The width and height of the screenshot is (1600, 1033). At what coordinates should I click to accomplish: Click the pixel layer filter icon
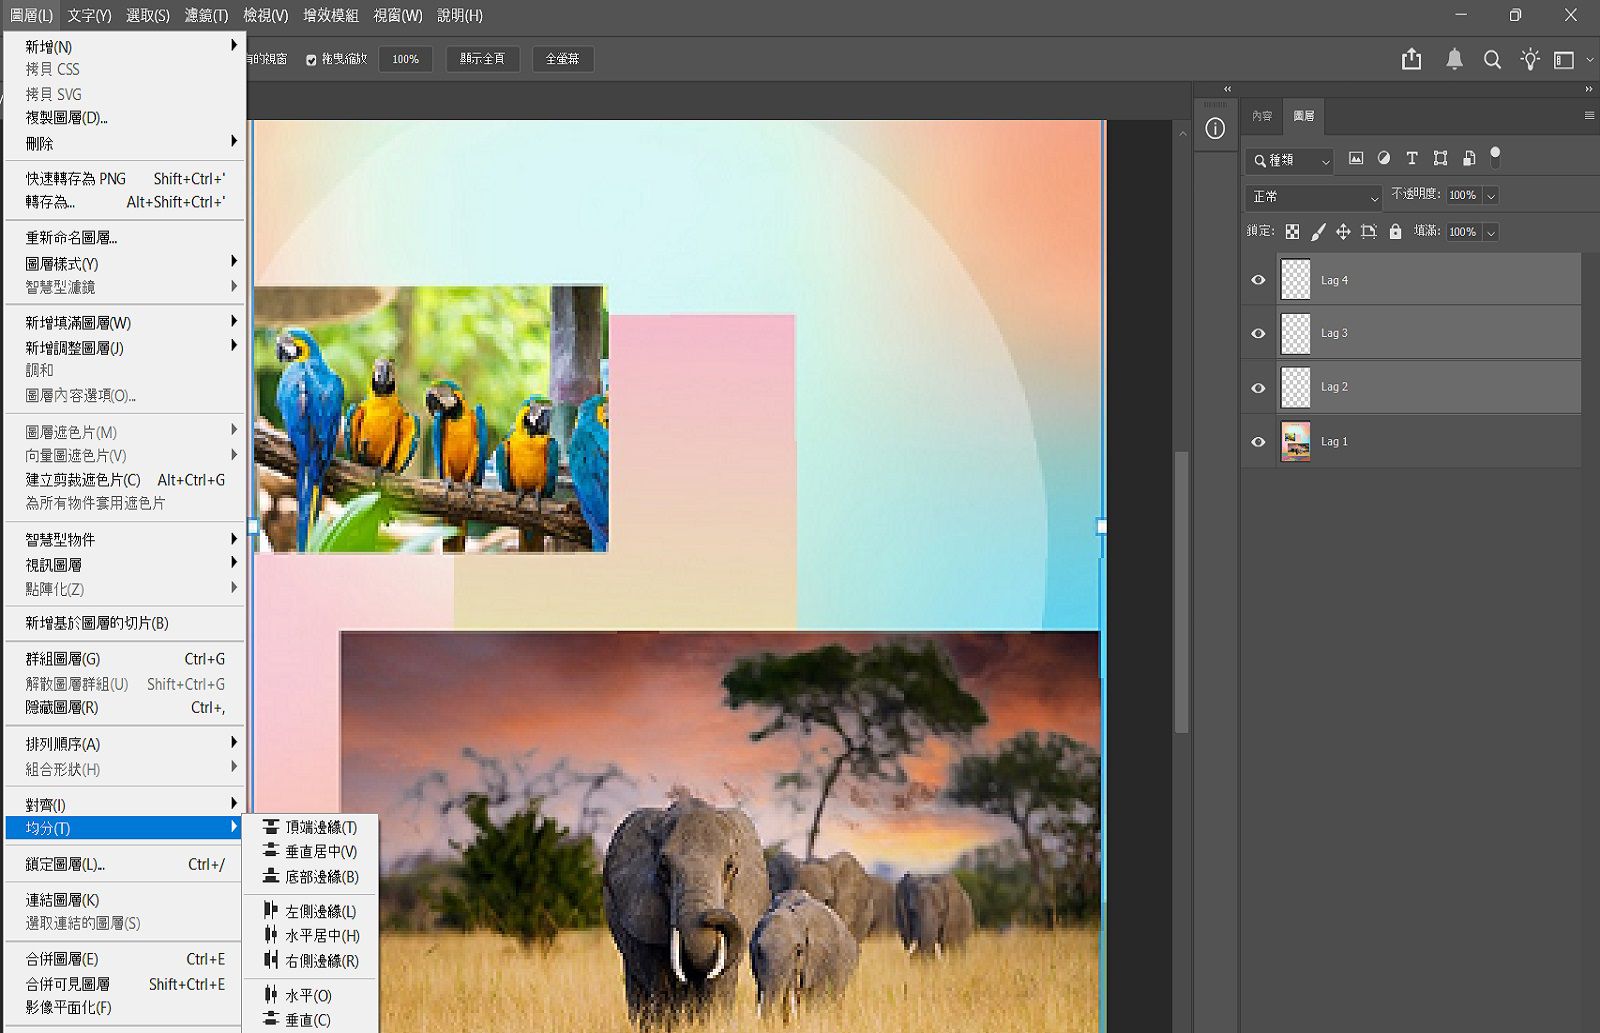tap(1356, 158)
